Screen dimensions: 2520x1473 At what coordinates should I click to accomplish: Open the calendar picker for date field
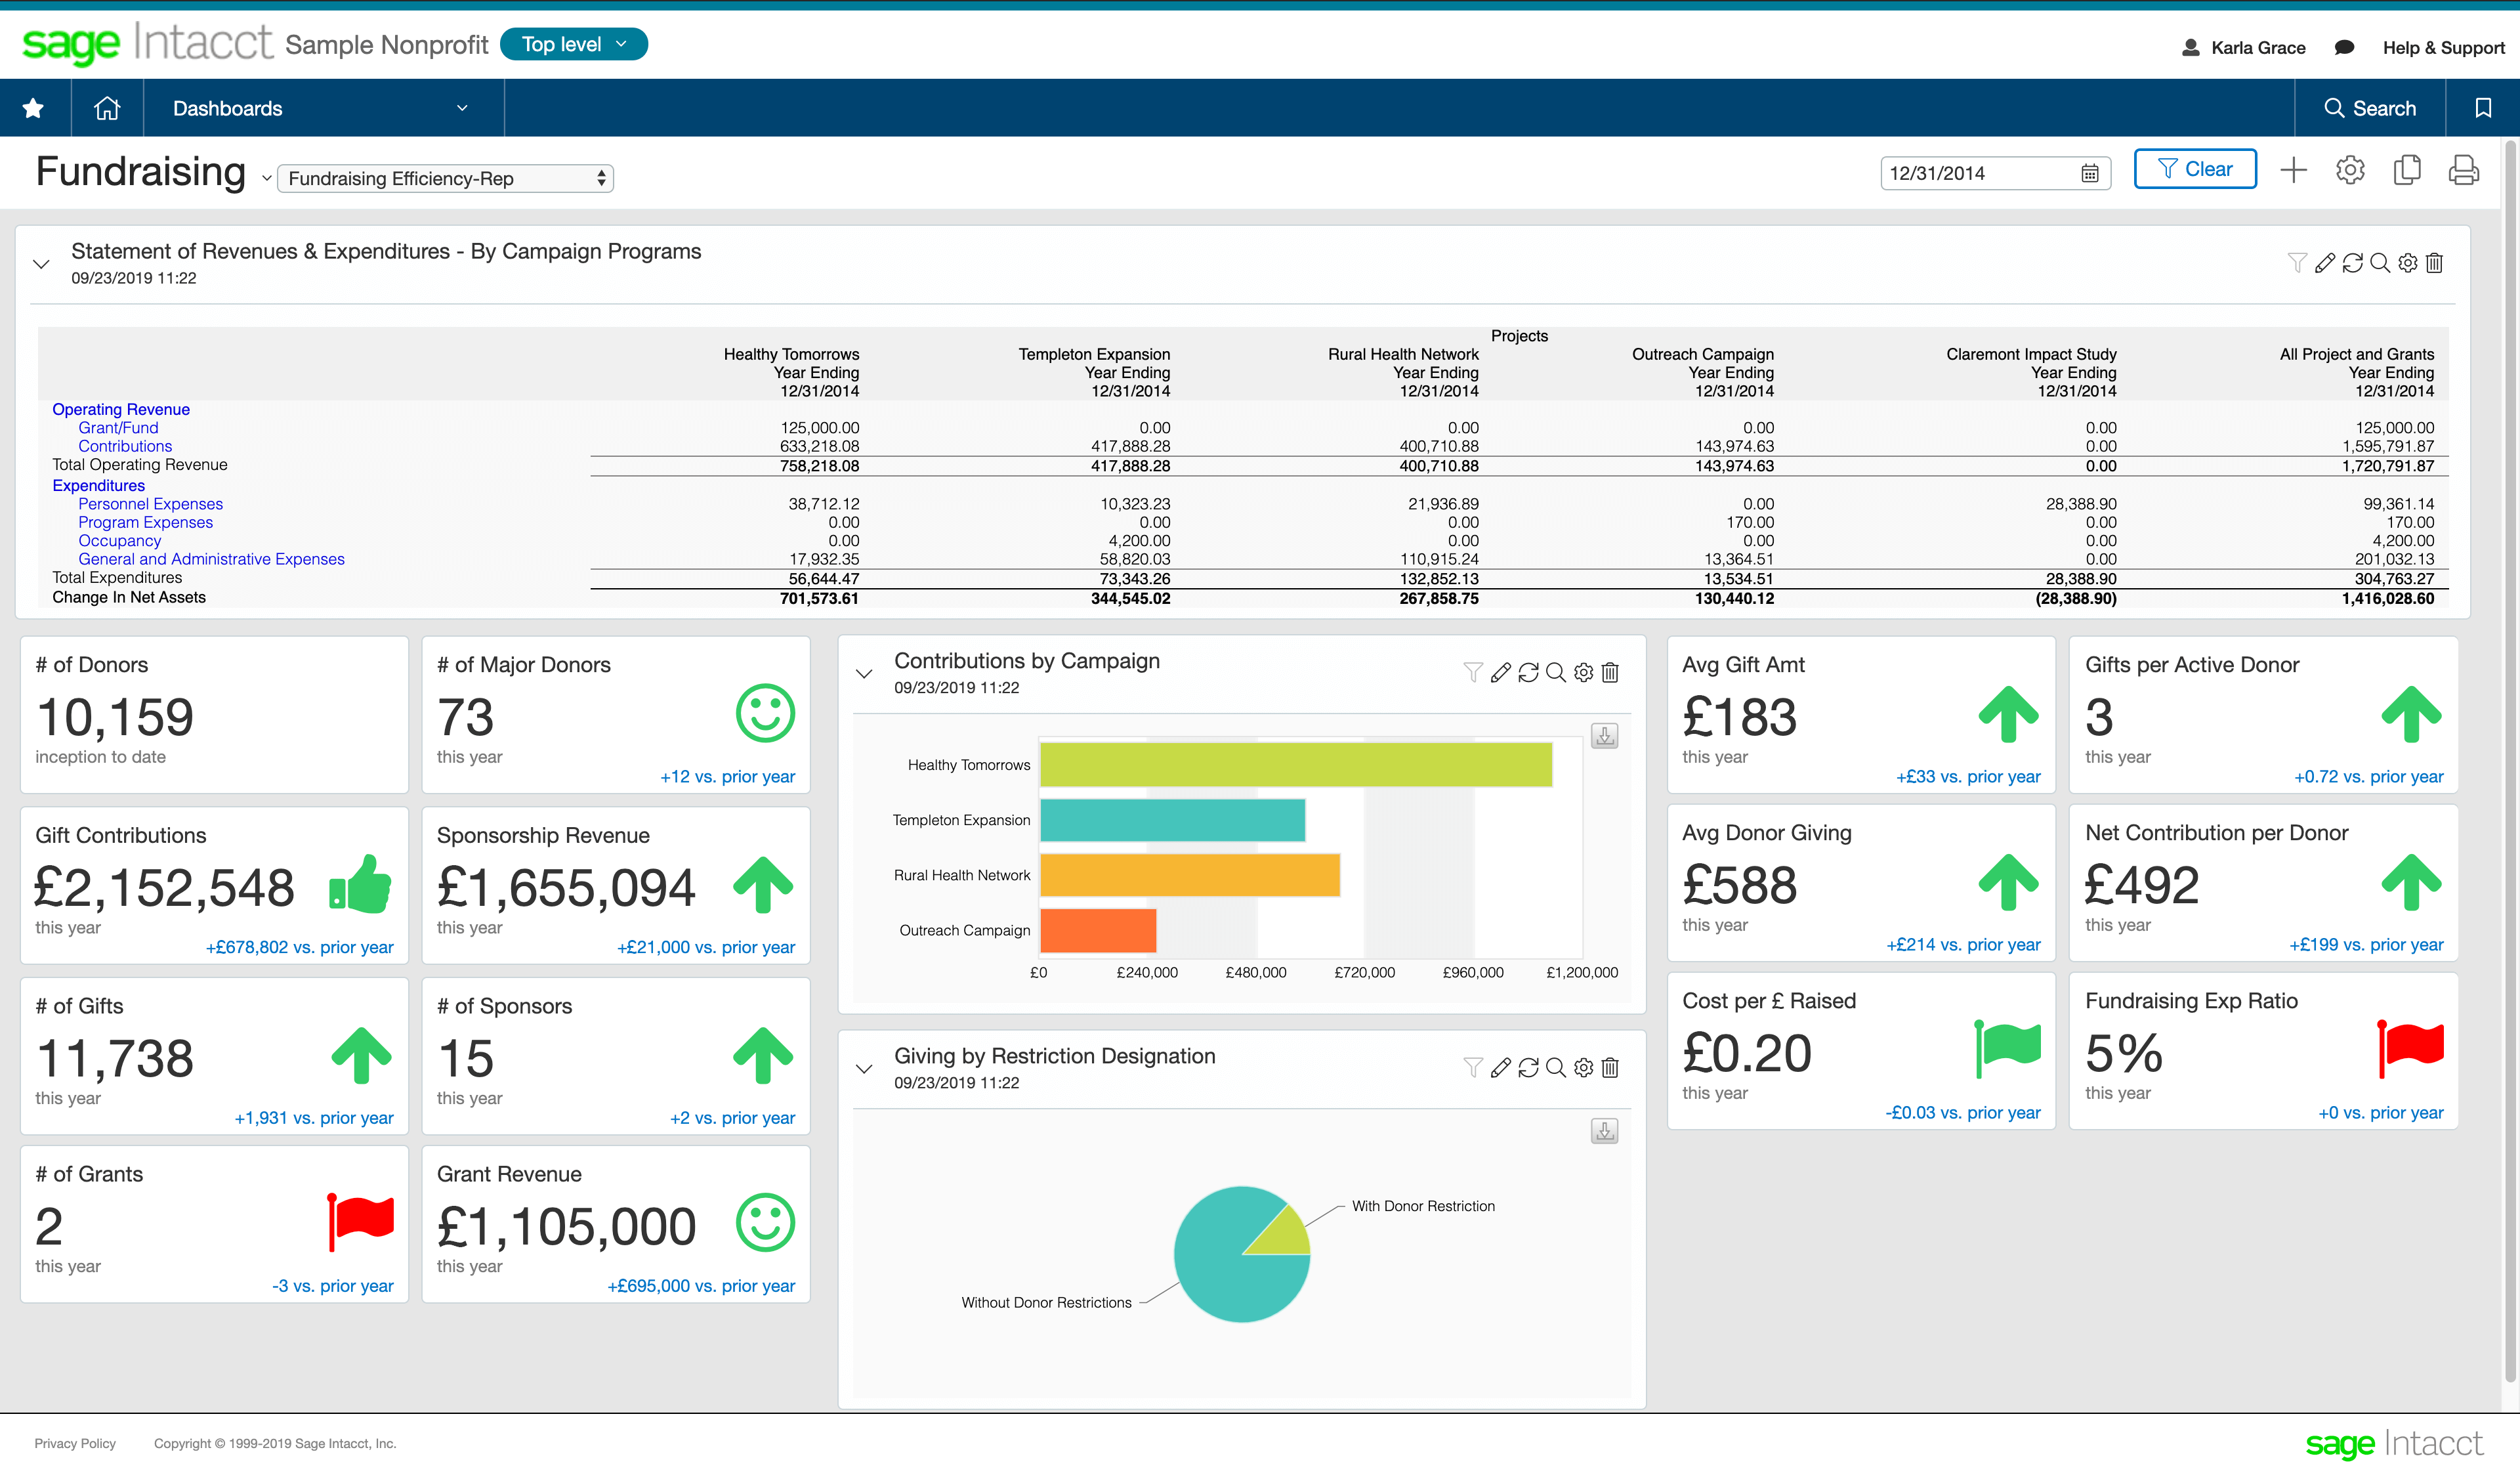2089,174
